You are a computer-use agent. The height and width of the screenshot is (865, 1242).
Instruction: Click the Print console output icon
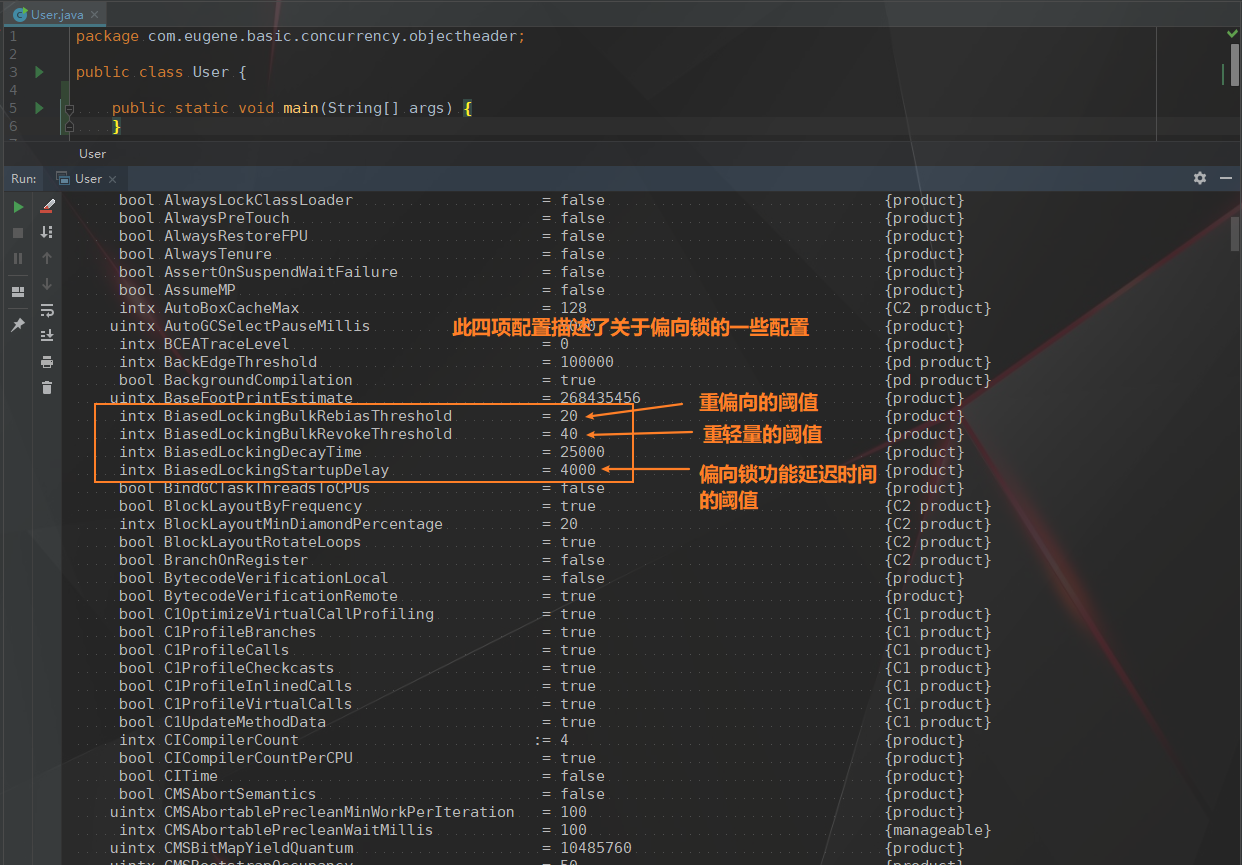[x=47, y=362]
